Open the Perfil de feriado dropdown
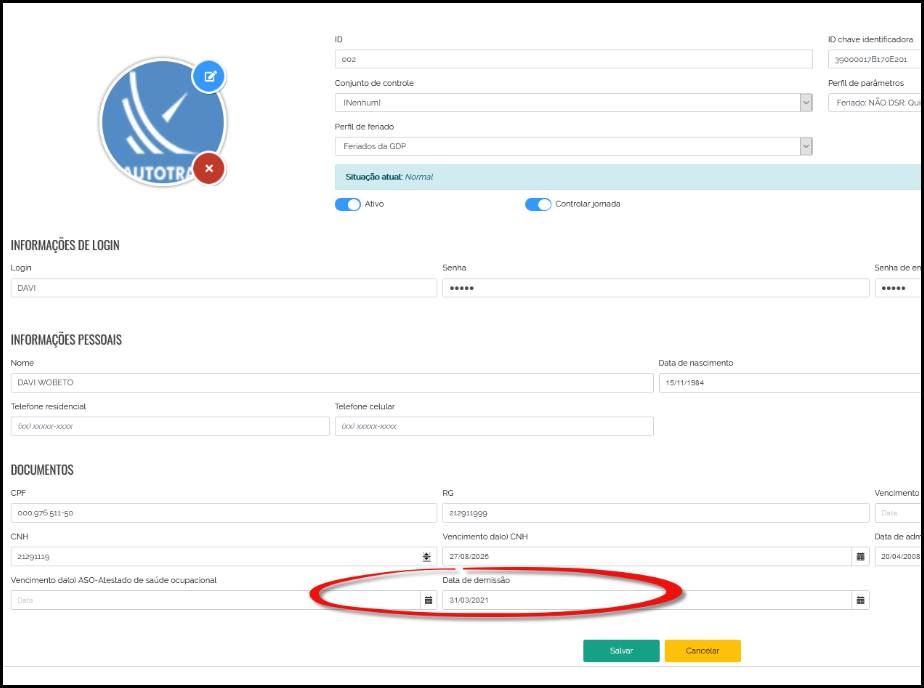 tap(805, 146)
